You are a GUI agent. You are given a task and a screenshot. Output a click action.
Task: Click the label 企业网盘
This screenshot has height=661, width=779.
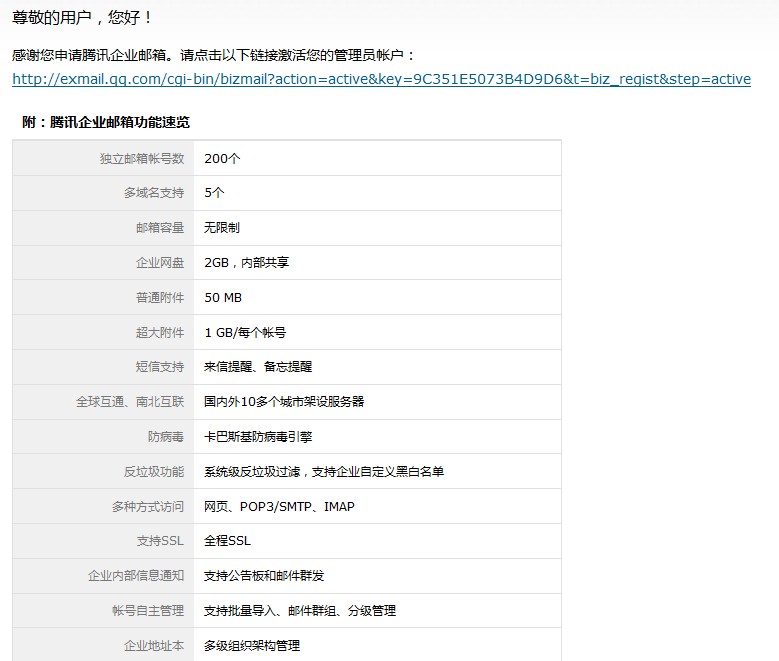pyautogui.click(x=160, y=262)
